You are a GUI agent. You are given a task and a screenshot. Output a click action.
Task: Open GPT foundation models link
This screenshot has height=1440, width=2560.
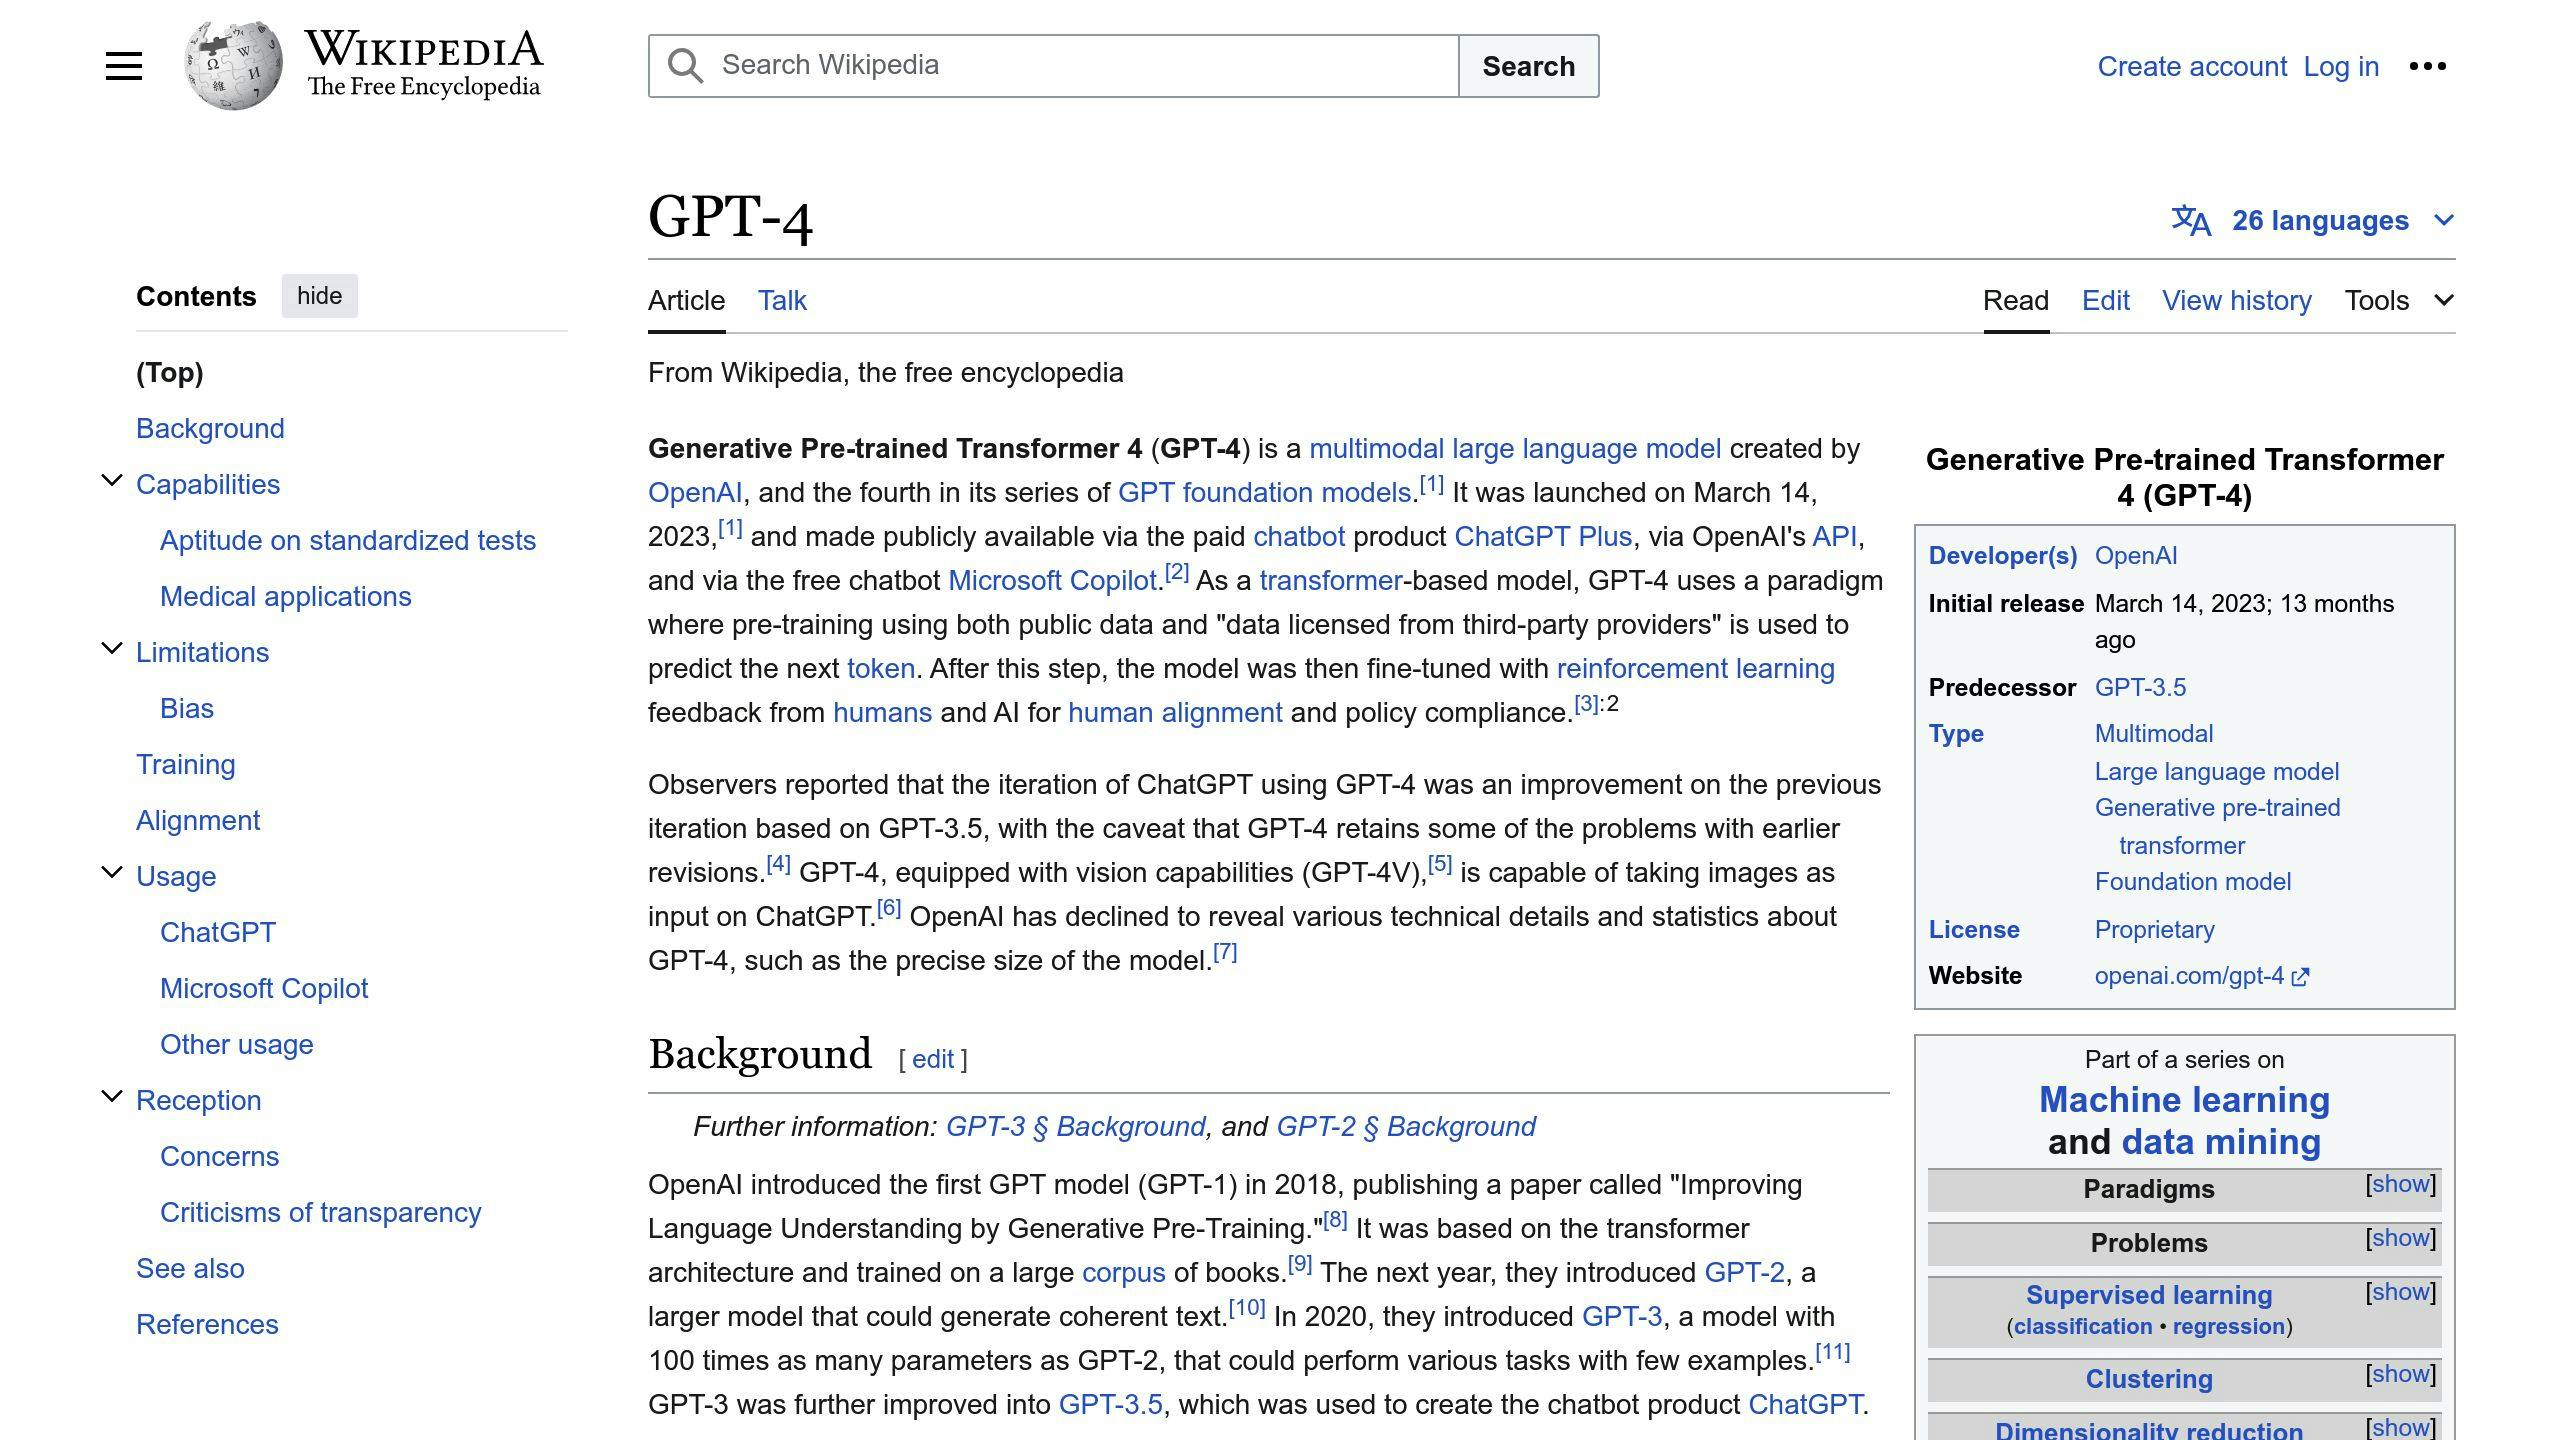coord(1264,492)
